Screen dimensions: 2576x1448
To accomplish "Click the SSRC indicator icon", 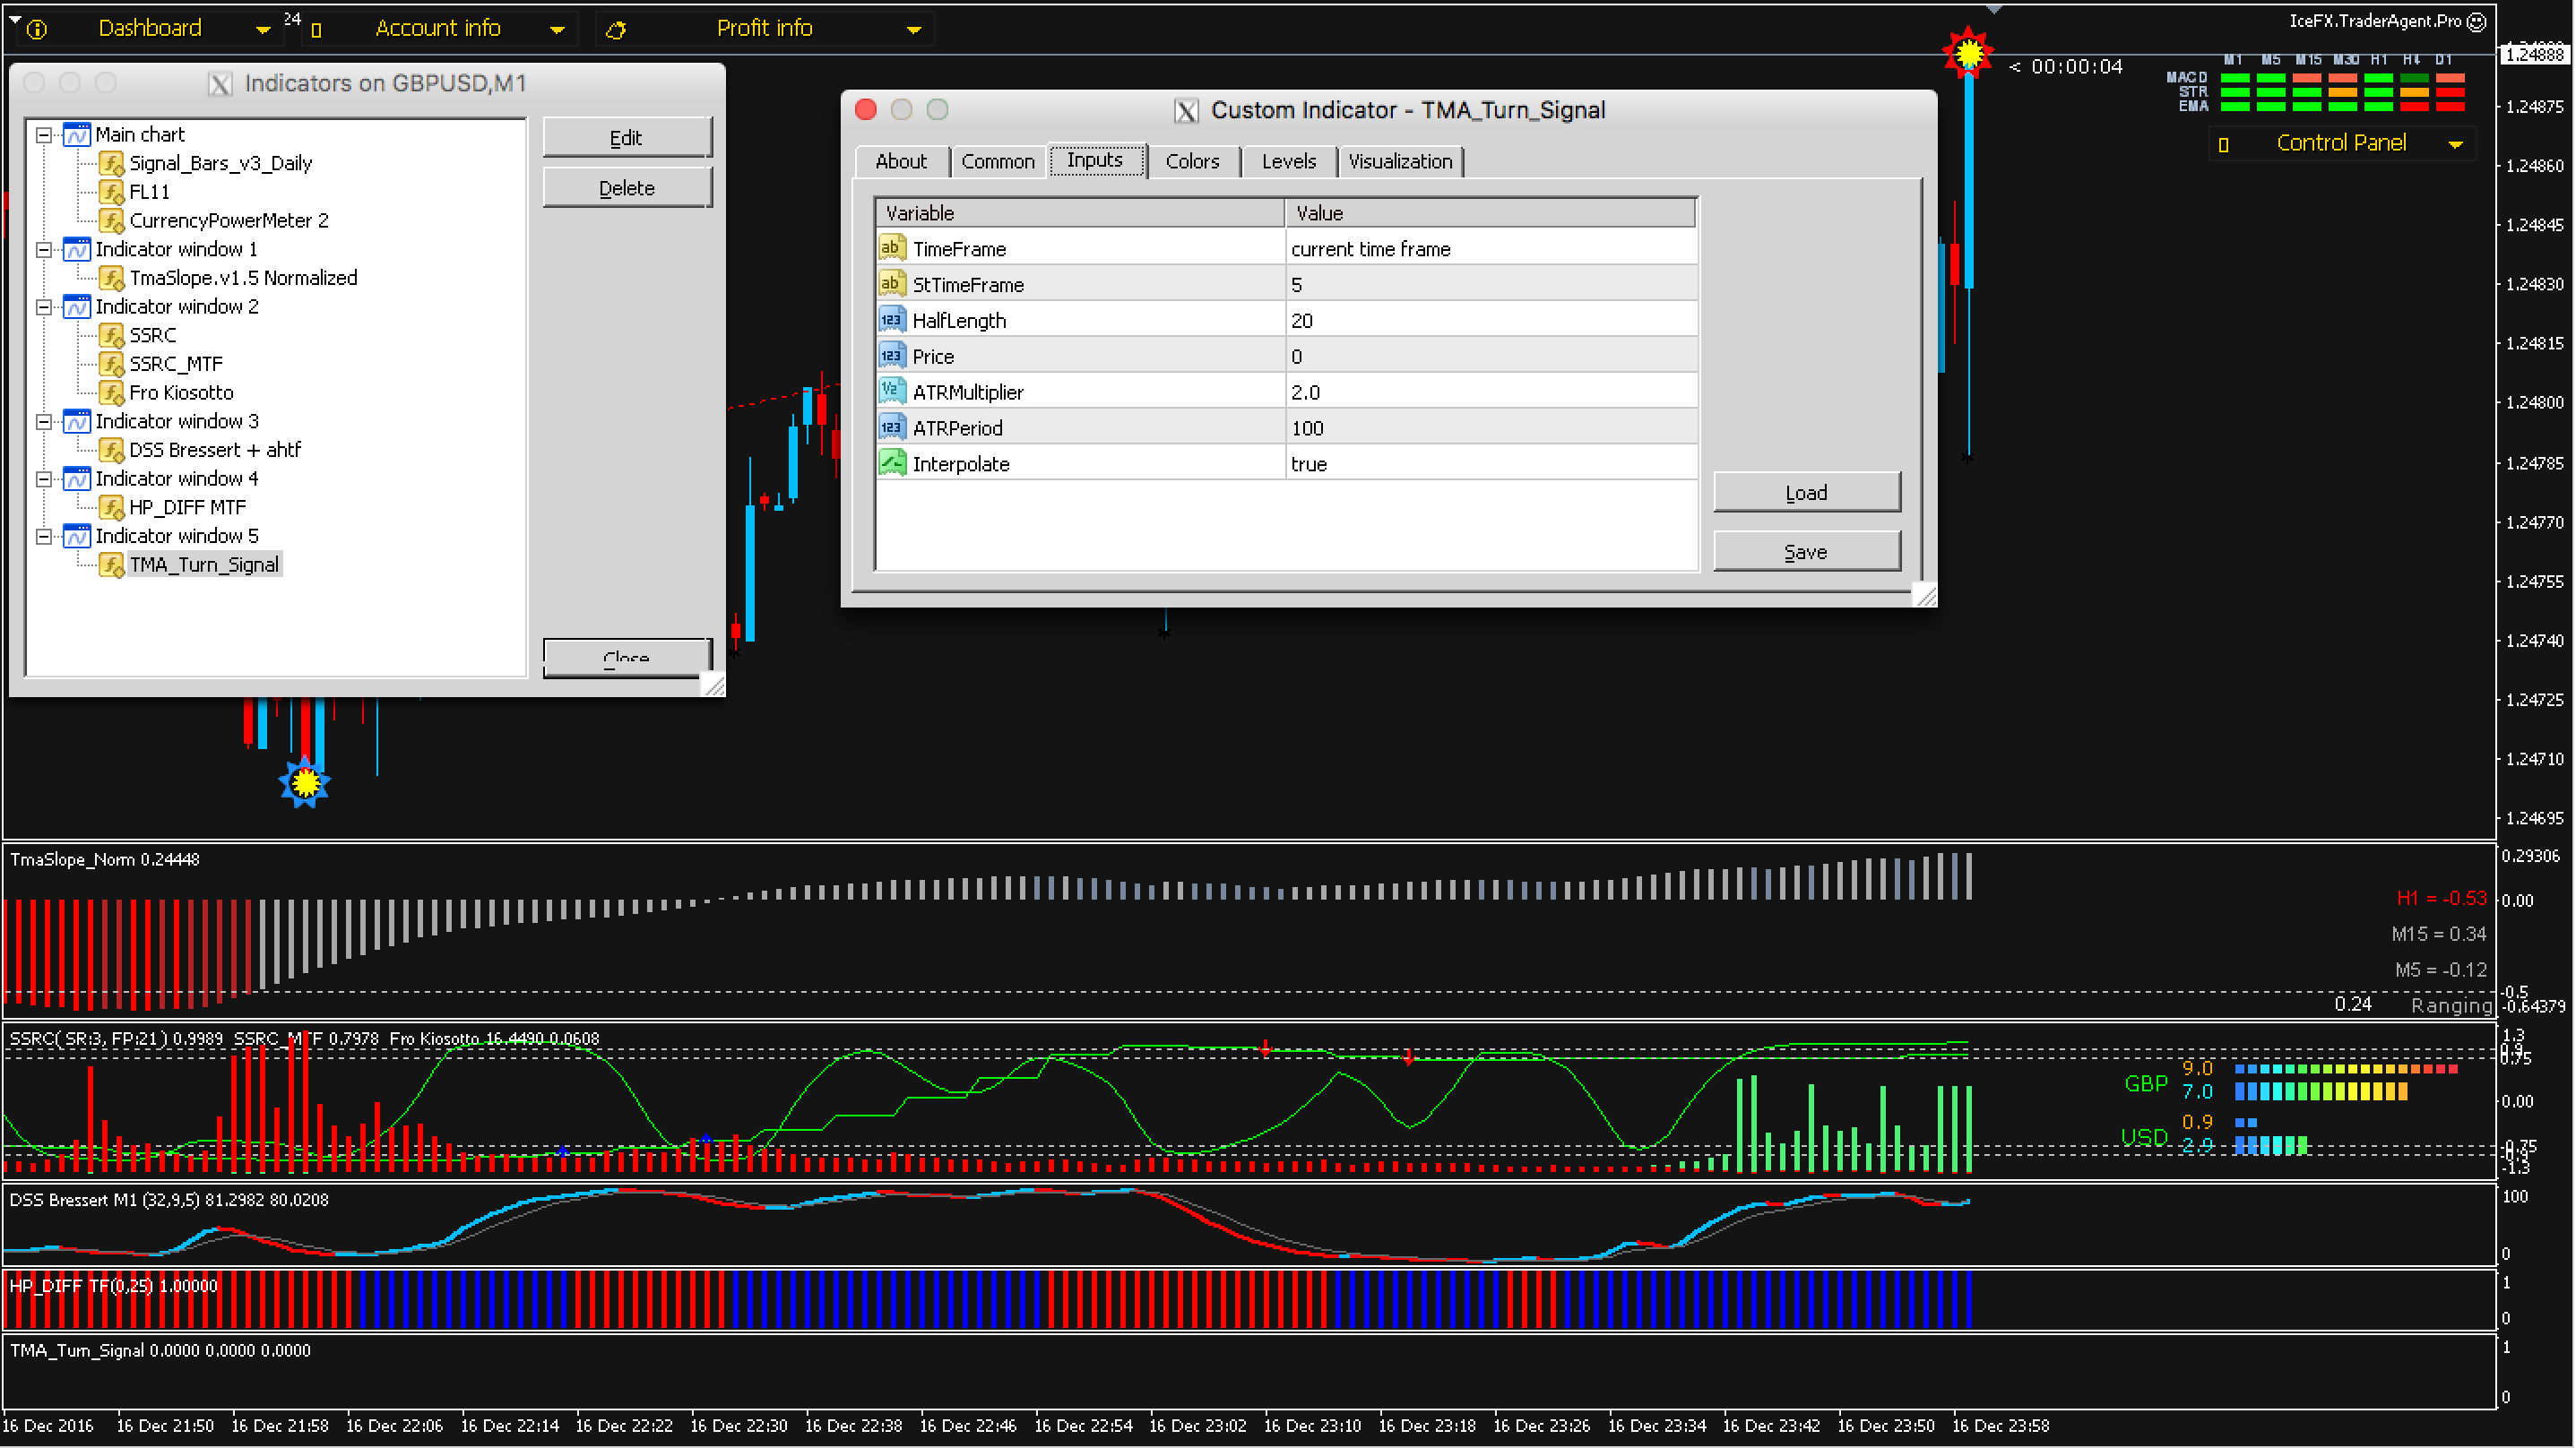I will tap(111, 335).
